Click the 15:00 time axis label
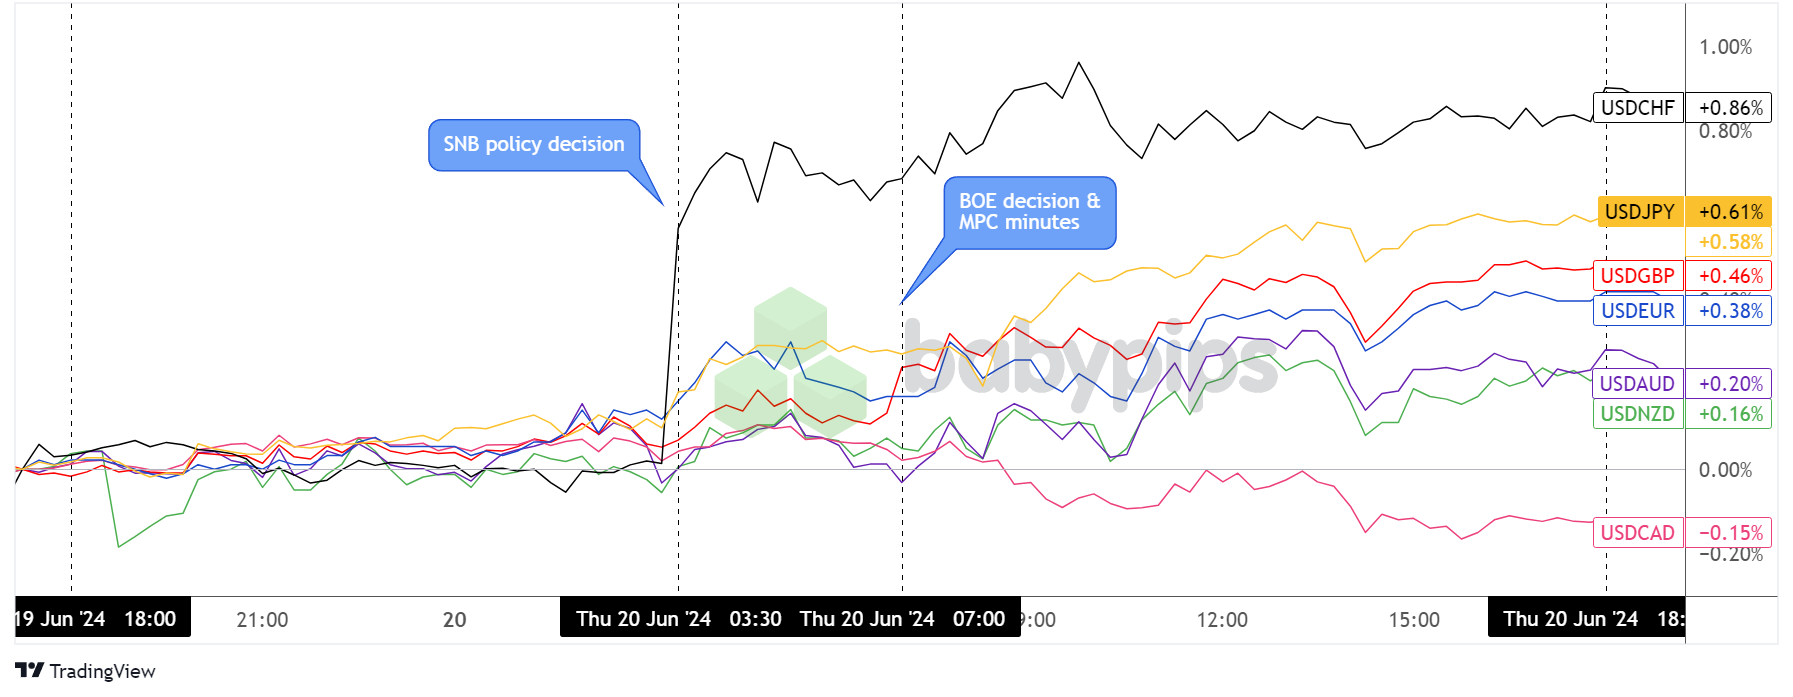1793x697 pixels. coord(1414,620)
